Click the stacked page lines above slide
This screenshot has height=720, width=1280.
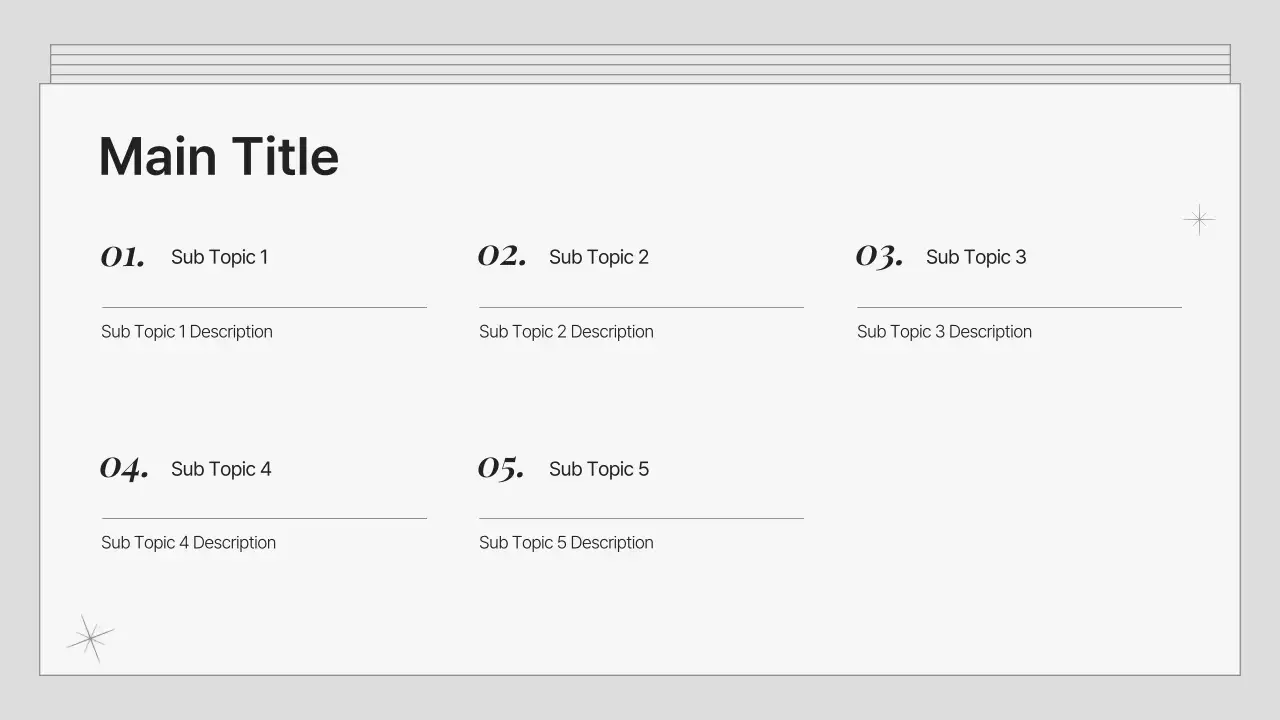[x=640, y=64]
